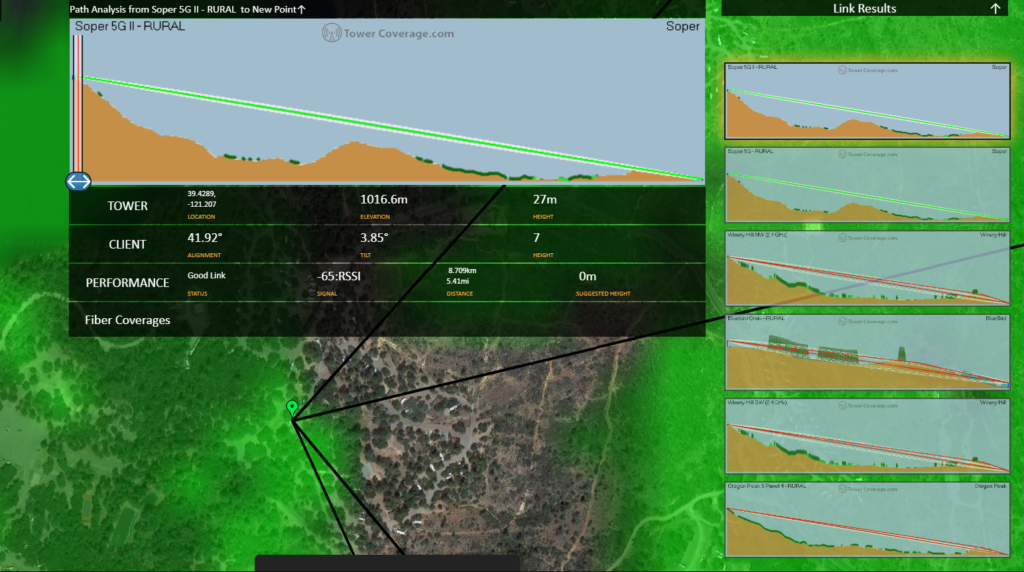Collapse the Path Analysis panel using its up arrow
This screenshot has height=572, width=1024.
tap(302, 9)
